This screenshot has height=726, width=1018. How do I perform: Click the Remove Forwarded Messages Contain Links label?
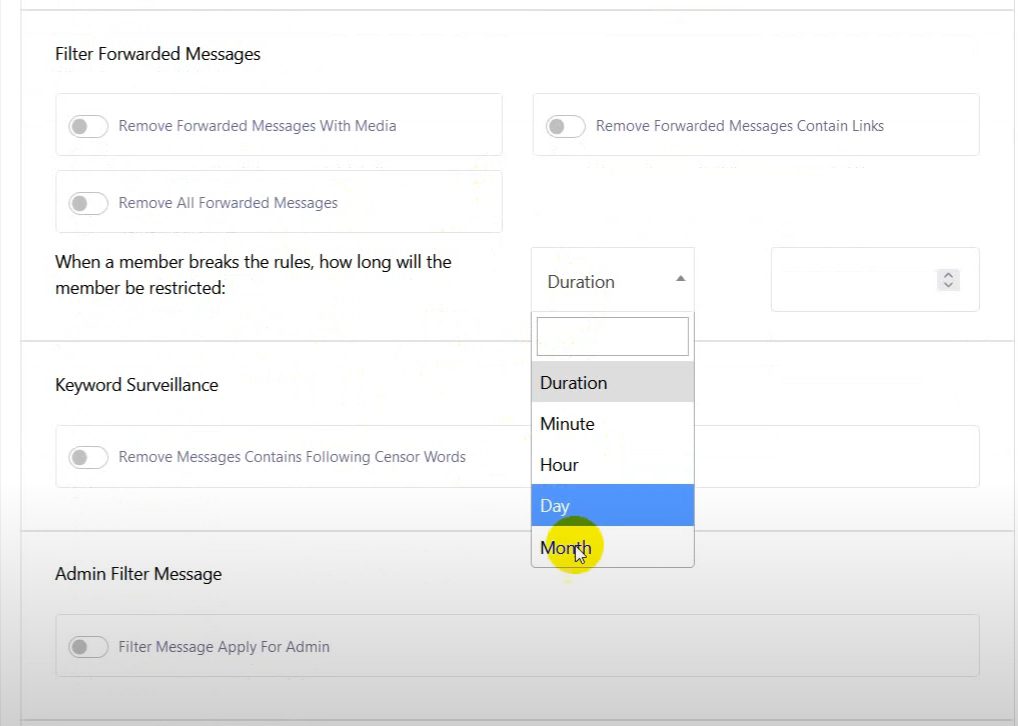[739, 126]
